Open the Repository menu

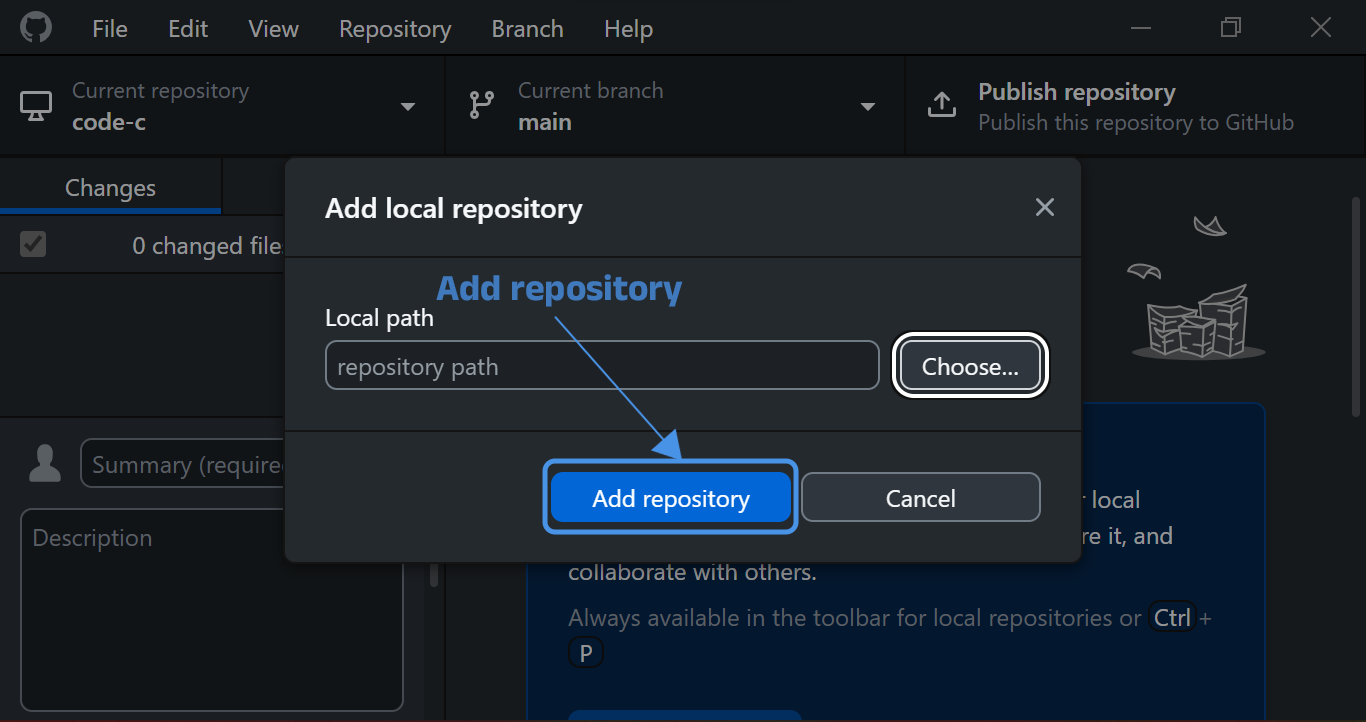click(394, 29)
